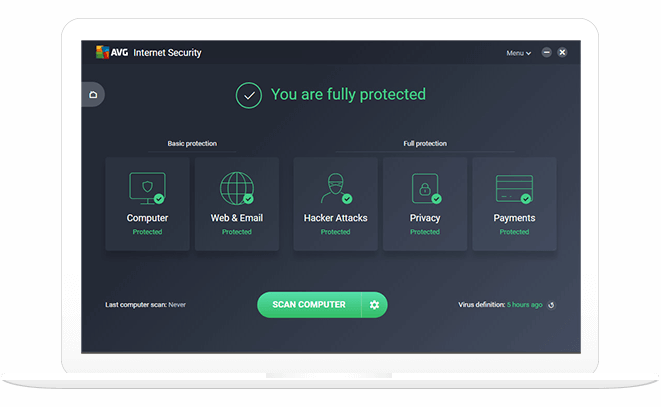Click the '5 hours ago' virus definition link
The image size is (661, 407).
(524, 305)
